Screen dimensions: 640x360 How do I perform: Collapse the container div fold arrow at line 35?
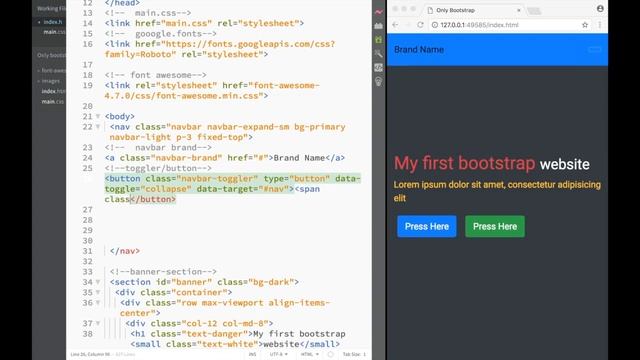[98, 293]
